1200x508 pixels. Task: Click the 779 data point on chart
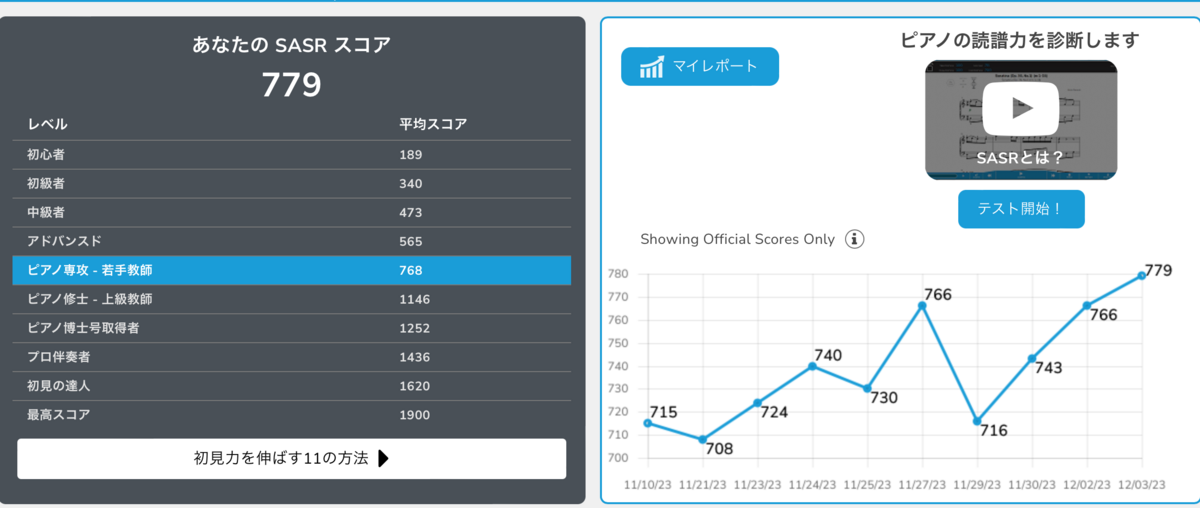[1141, 276]
